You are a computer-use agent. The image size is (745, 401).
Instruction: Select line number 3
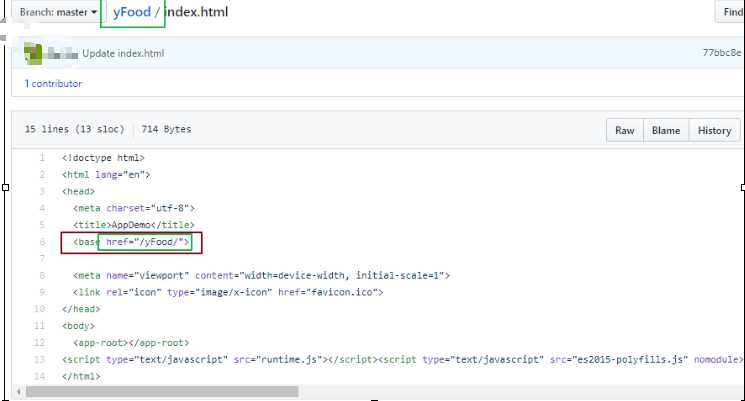[42, 191]
